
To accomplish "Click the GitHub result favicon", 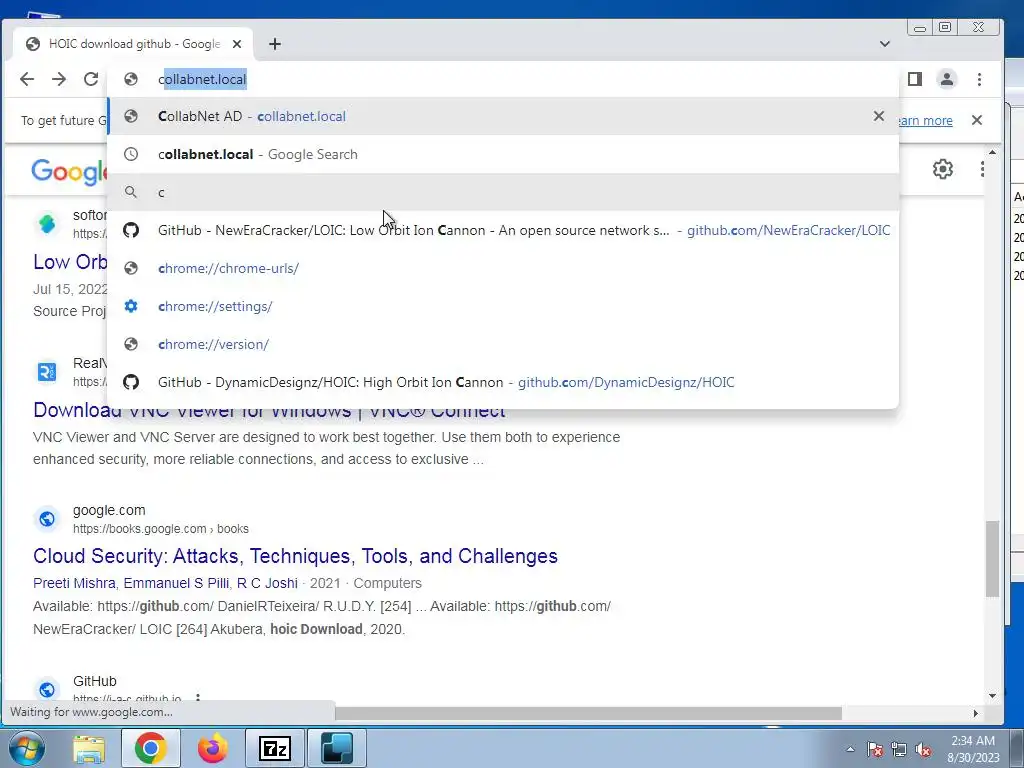I will (x=47, y=690).
